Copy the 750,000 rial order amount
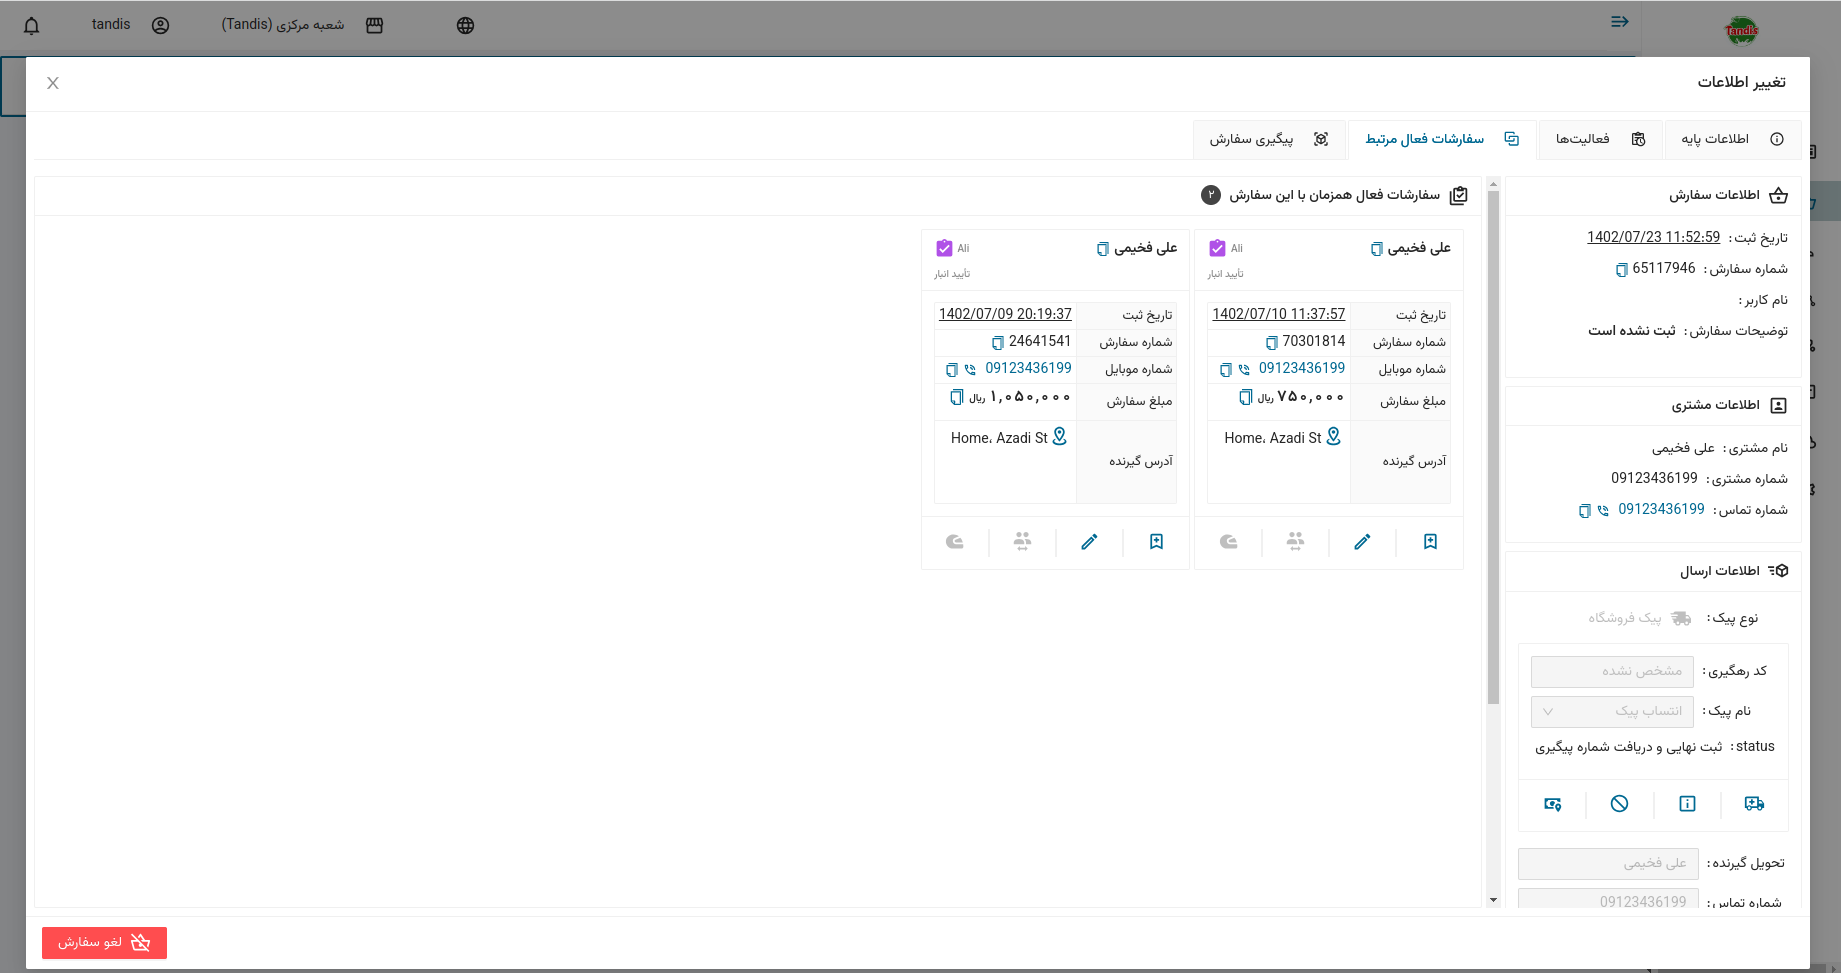 coord(1245,398)
